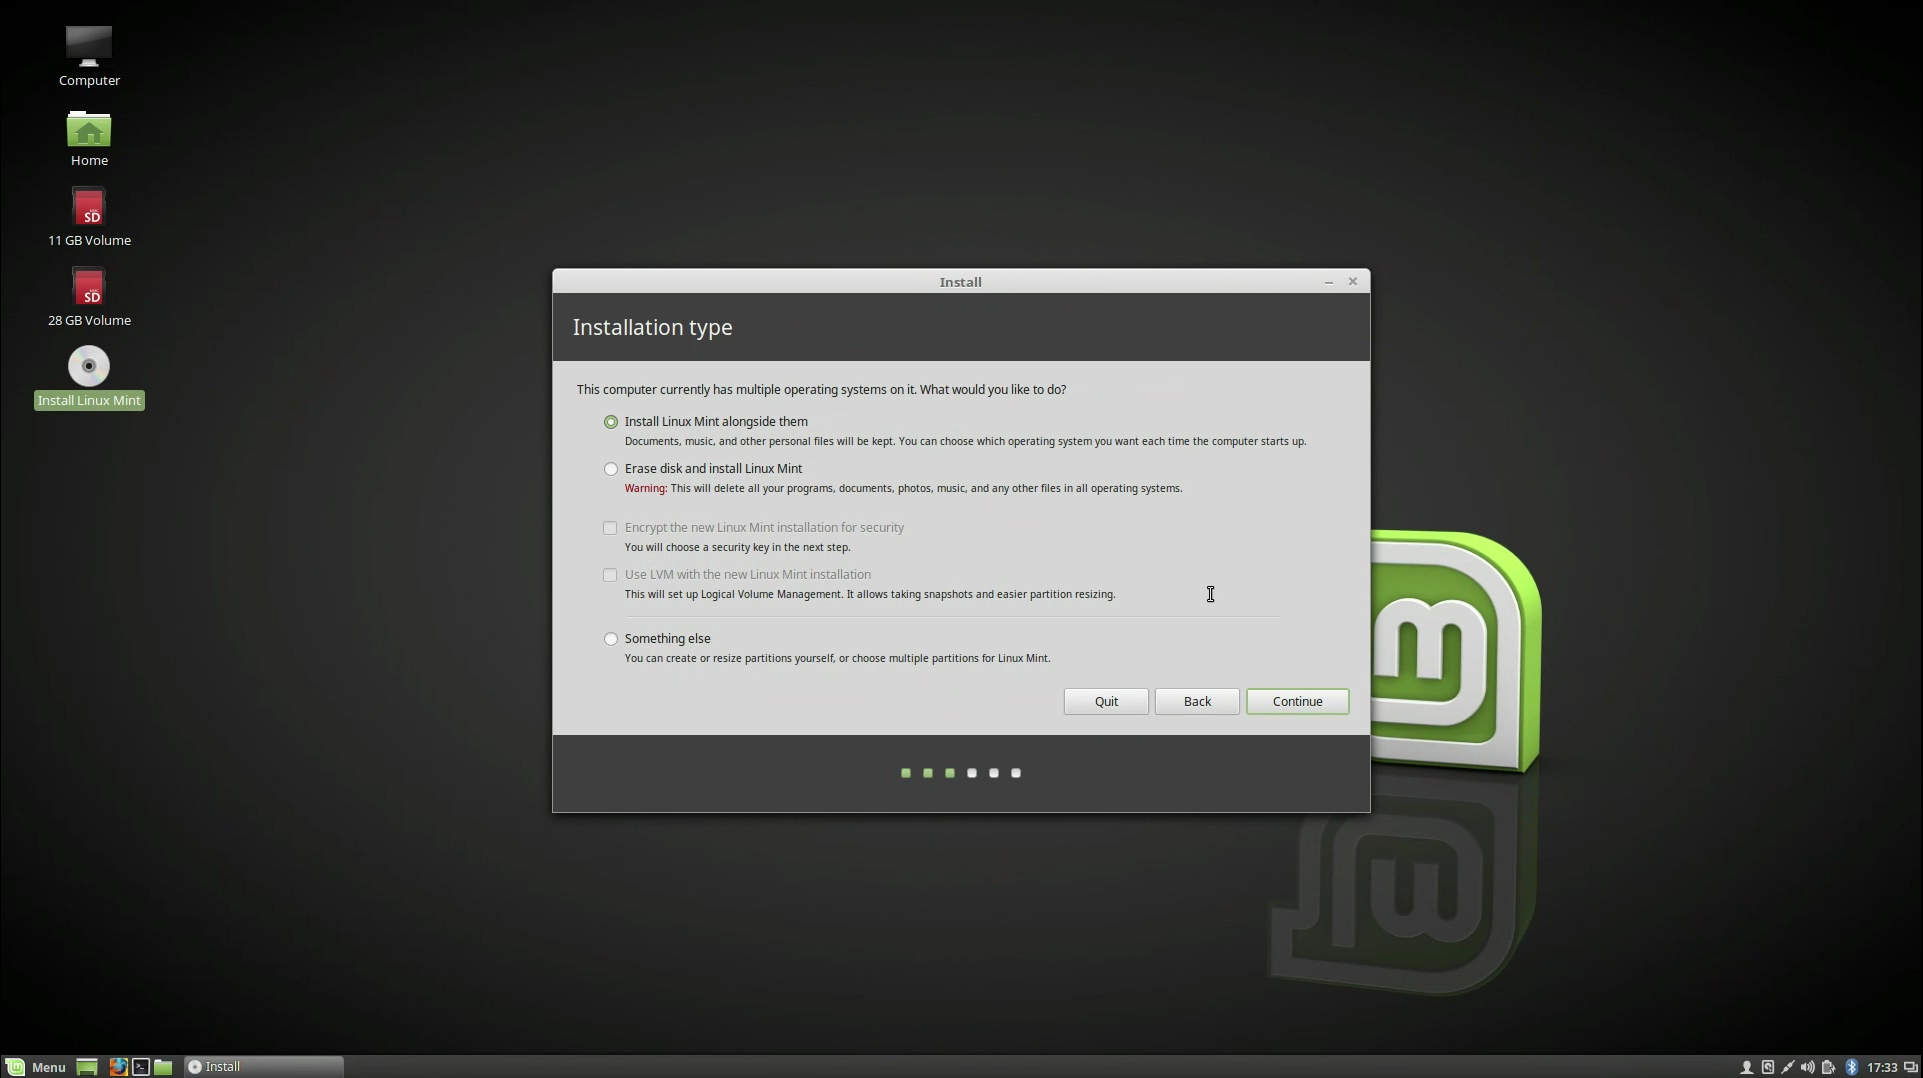
Task: Select the 11 GB Volume icon
Action: coord(89,208)
